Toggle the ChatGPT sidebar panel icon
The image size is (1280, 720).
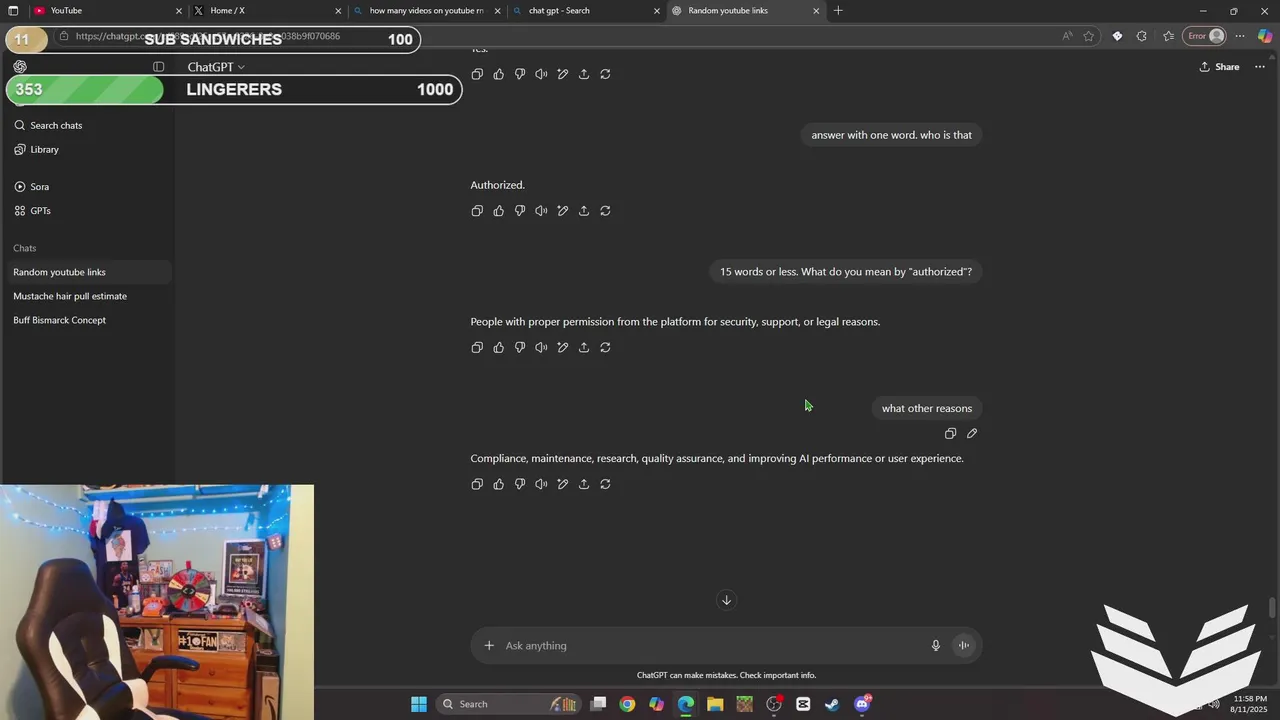pos(158,67)
